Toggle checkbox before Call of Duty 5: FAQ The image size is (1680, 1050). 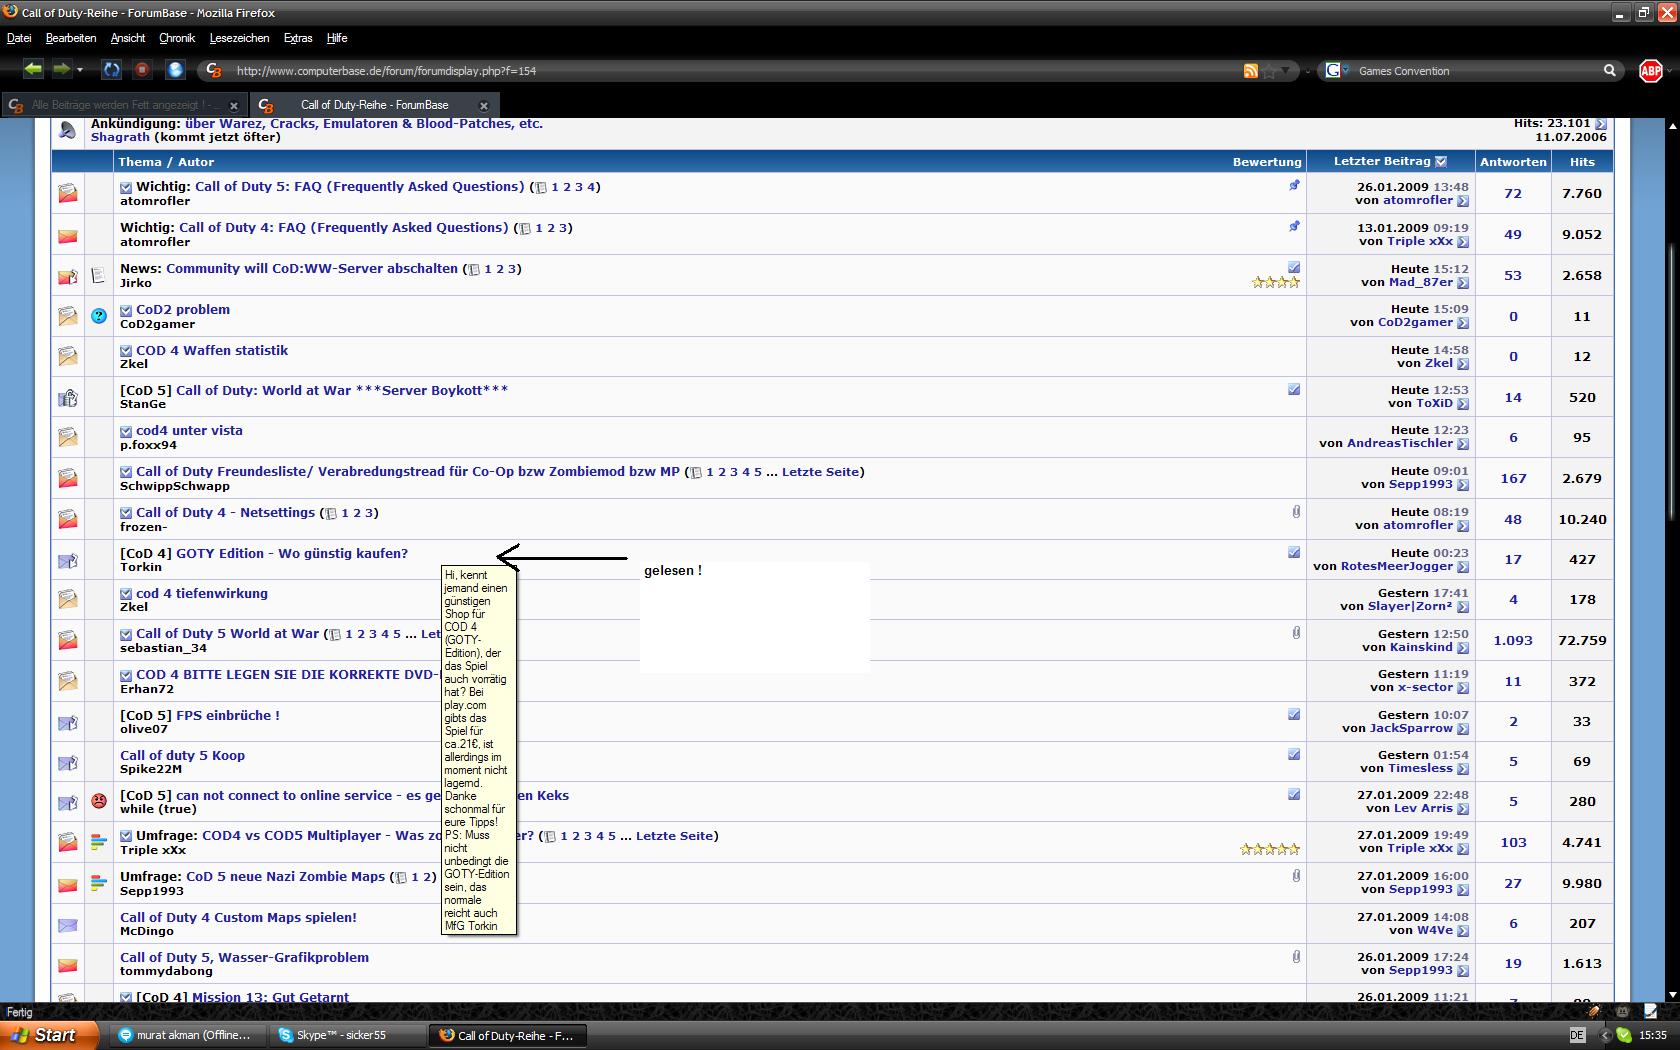(x=126, y=187)
